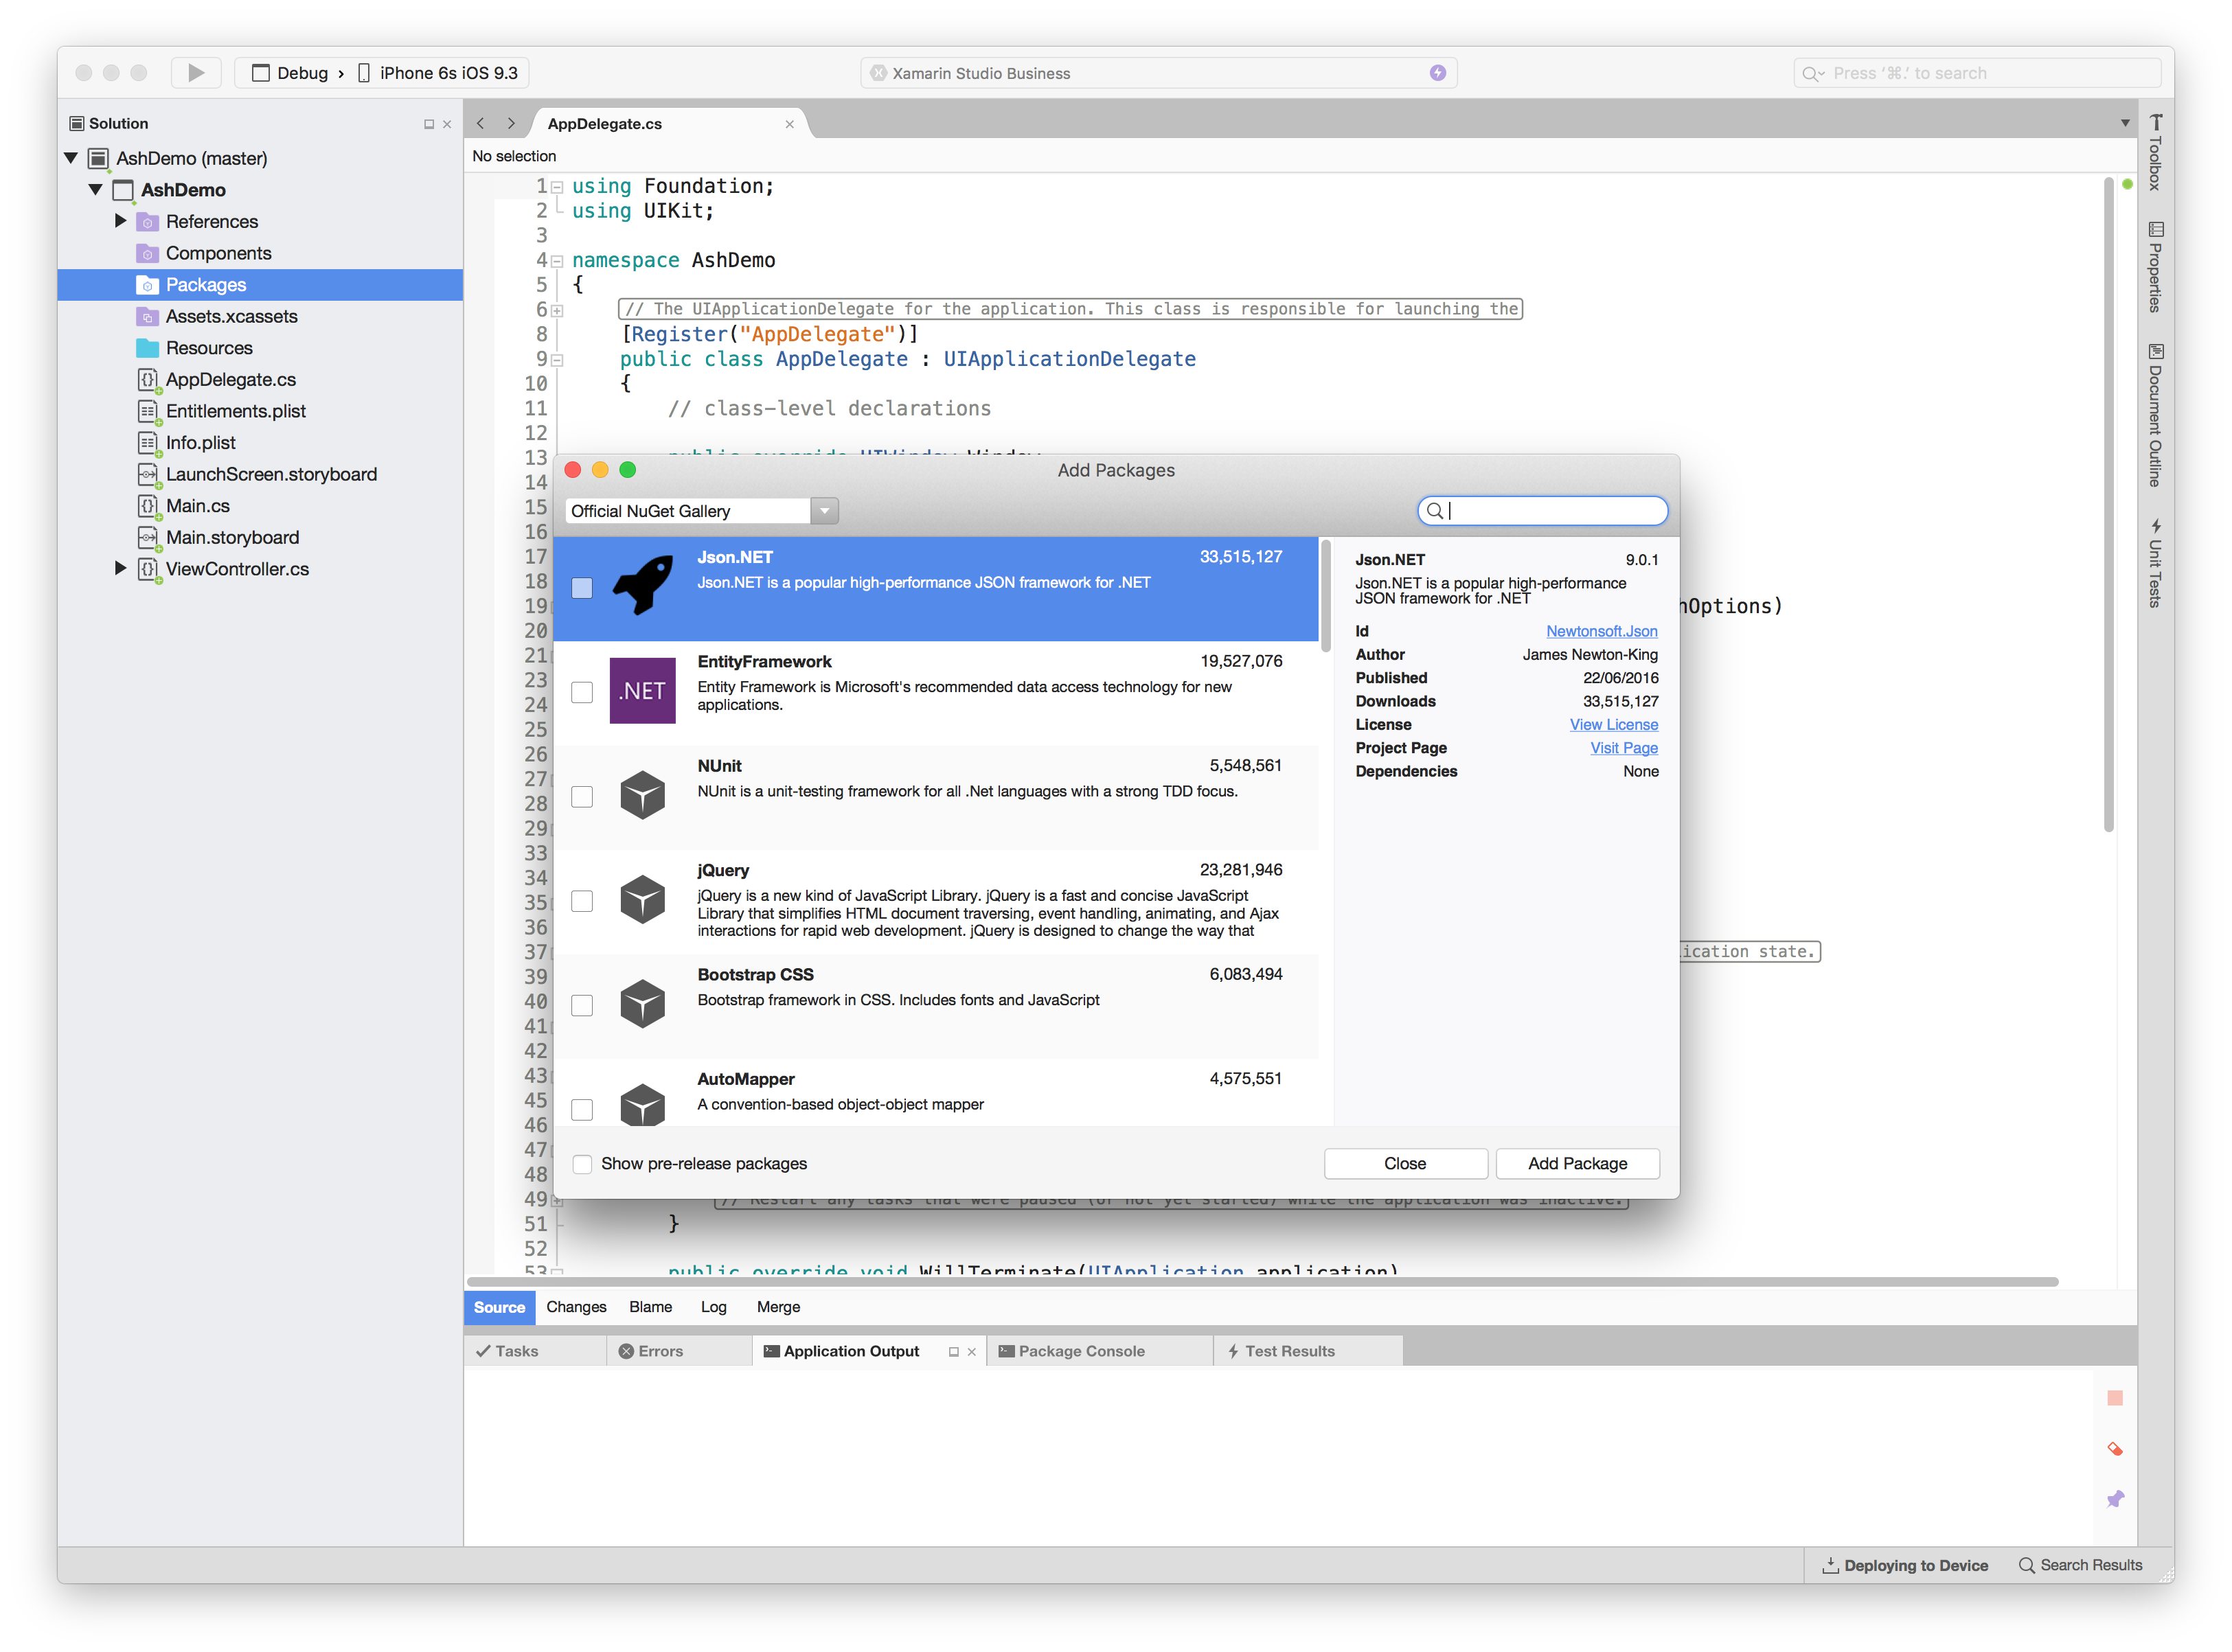Switch to the Changes view tab

click(x=576, y=1307)
